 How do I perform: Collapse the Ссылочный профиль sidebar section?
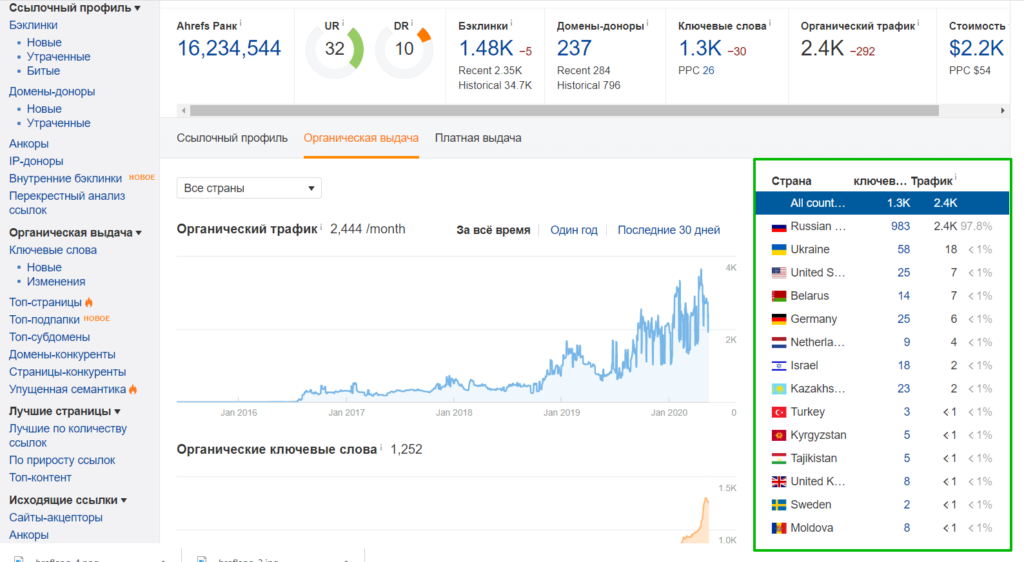pos(74,8)
